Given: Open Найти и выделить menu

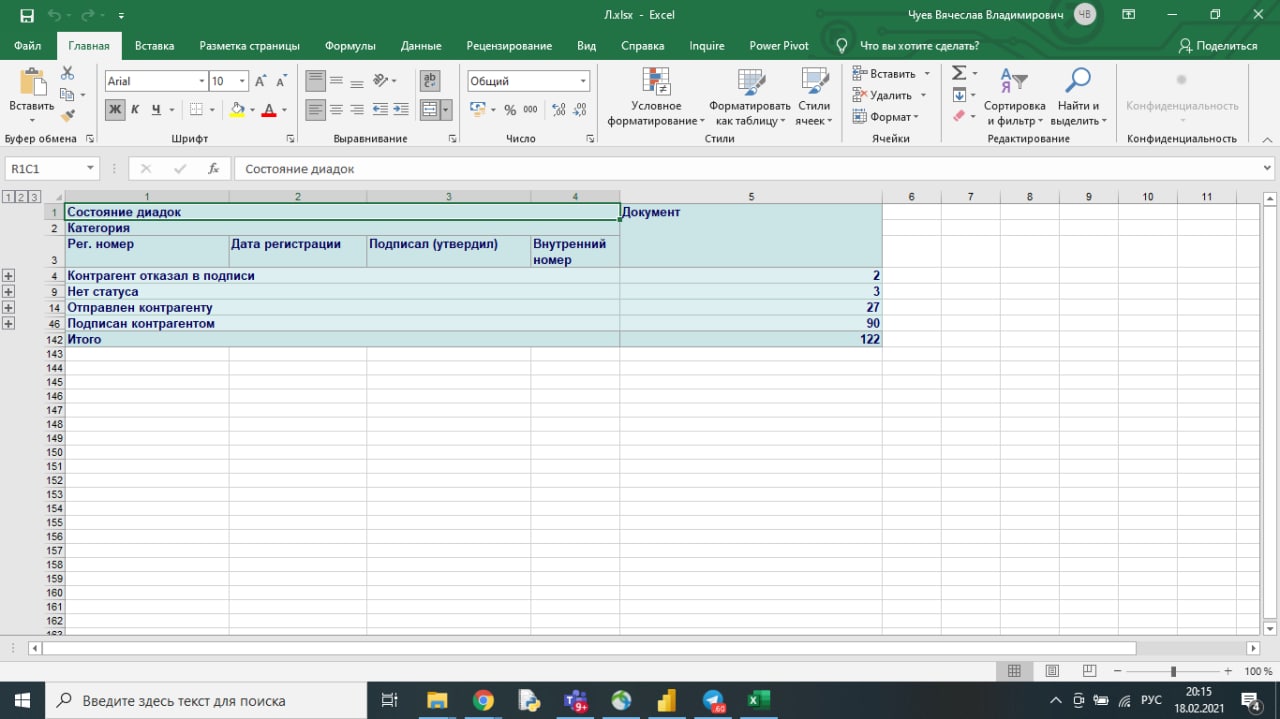Looking at the screenshot, I should (x=1078, y=97).
